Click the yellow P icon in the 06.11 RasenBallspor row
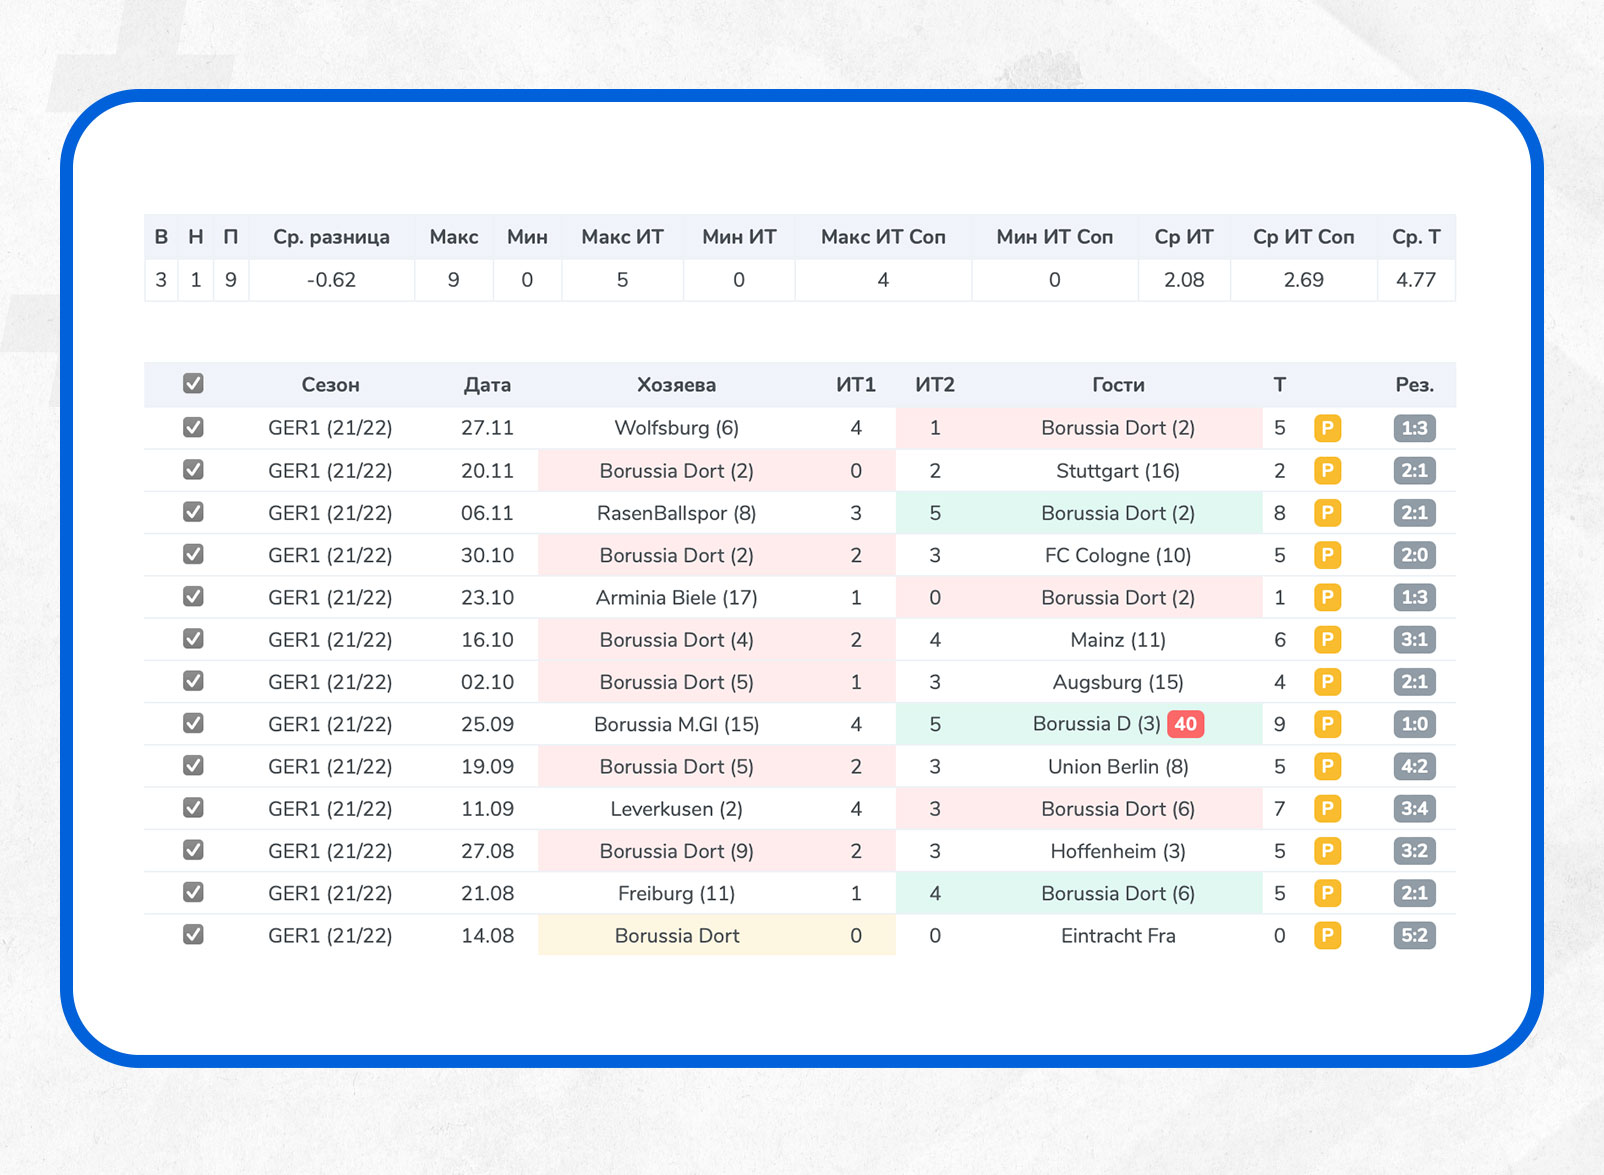Viewport: 1604px width, 1175px height. point(1327,513)
